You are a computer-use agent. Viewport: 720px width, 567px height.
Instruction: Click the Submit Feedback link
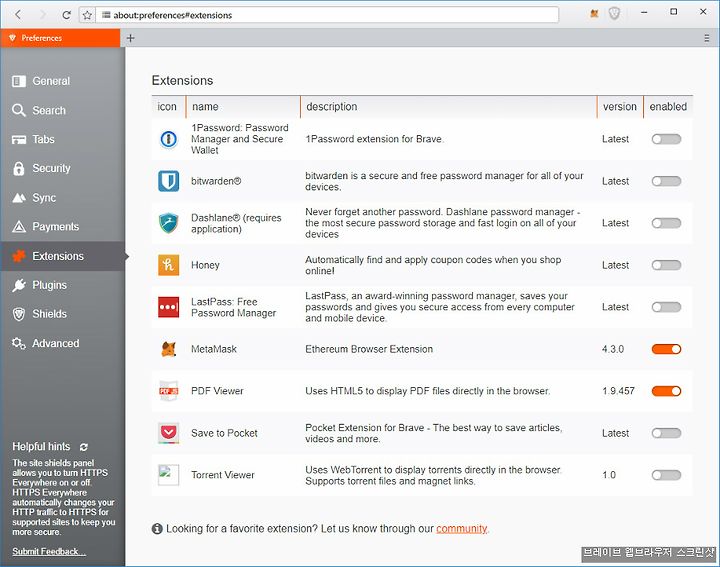[49, 551]
